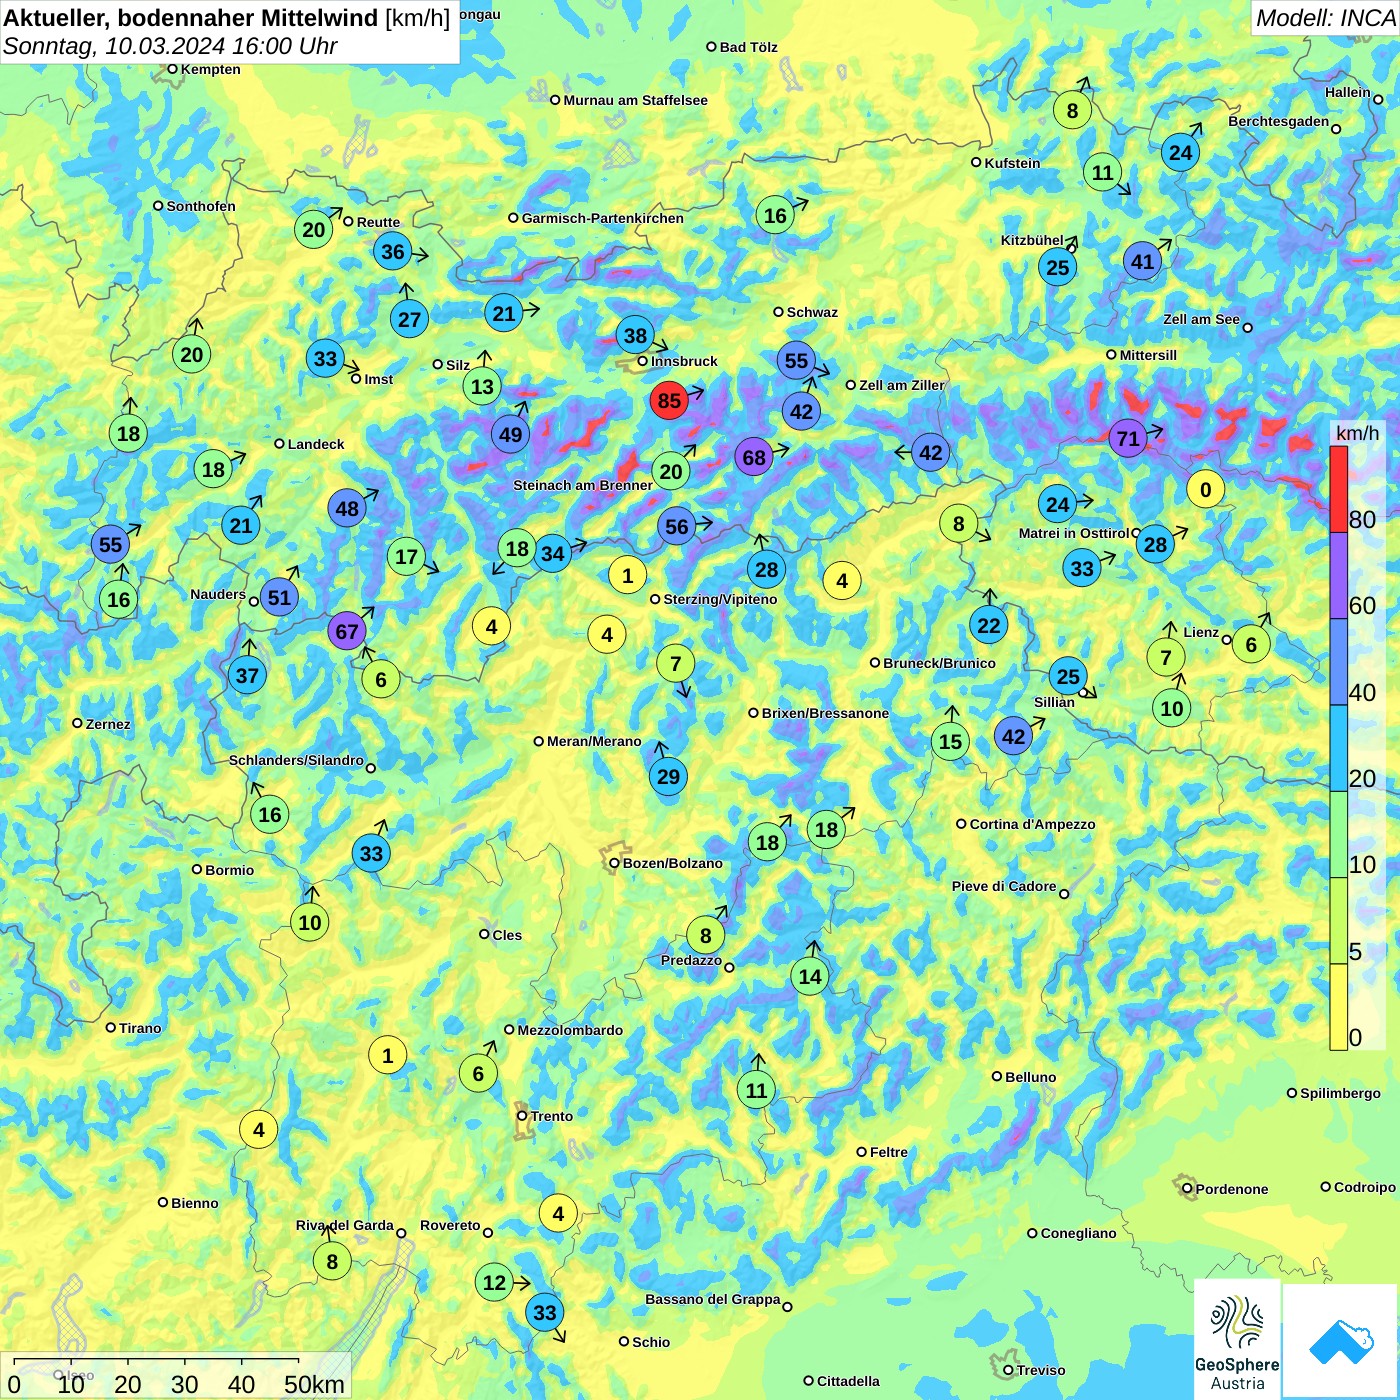Click the 38 marker above Innsbruck
This screenshot has width=1400, height=1400.
(x=636, y=334)
